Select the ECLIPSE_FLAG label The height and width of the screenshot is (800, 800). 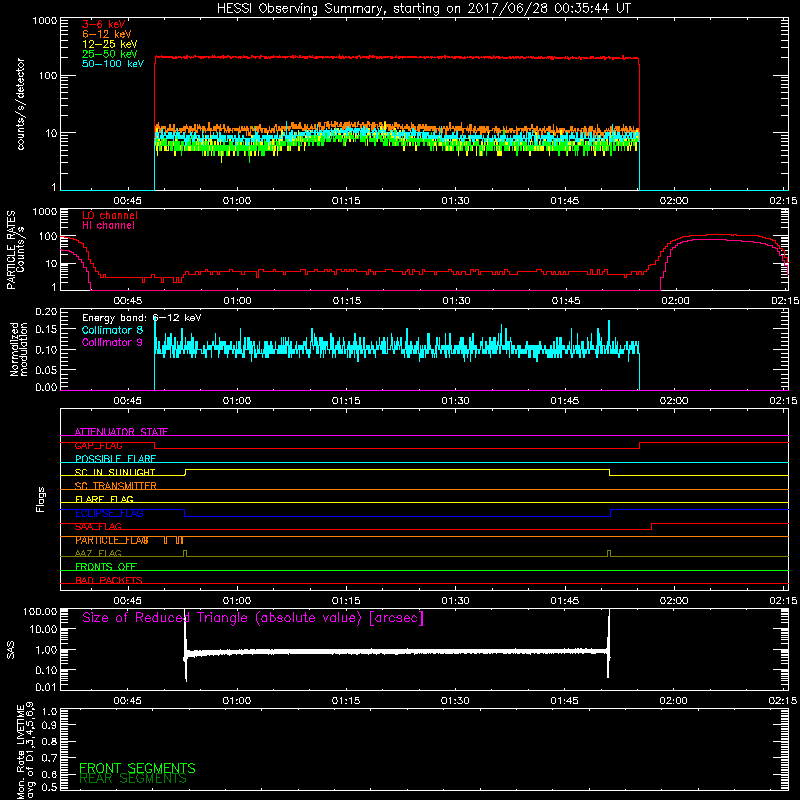click(x=109, y=513)
